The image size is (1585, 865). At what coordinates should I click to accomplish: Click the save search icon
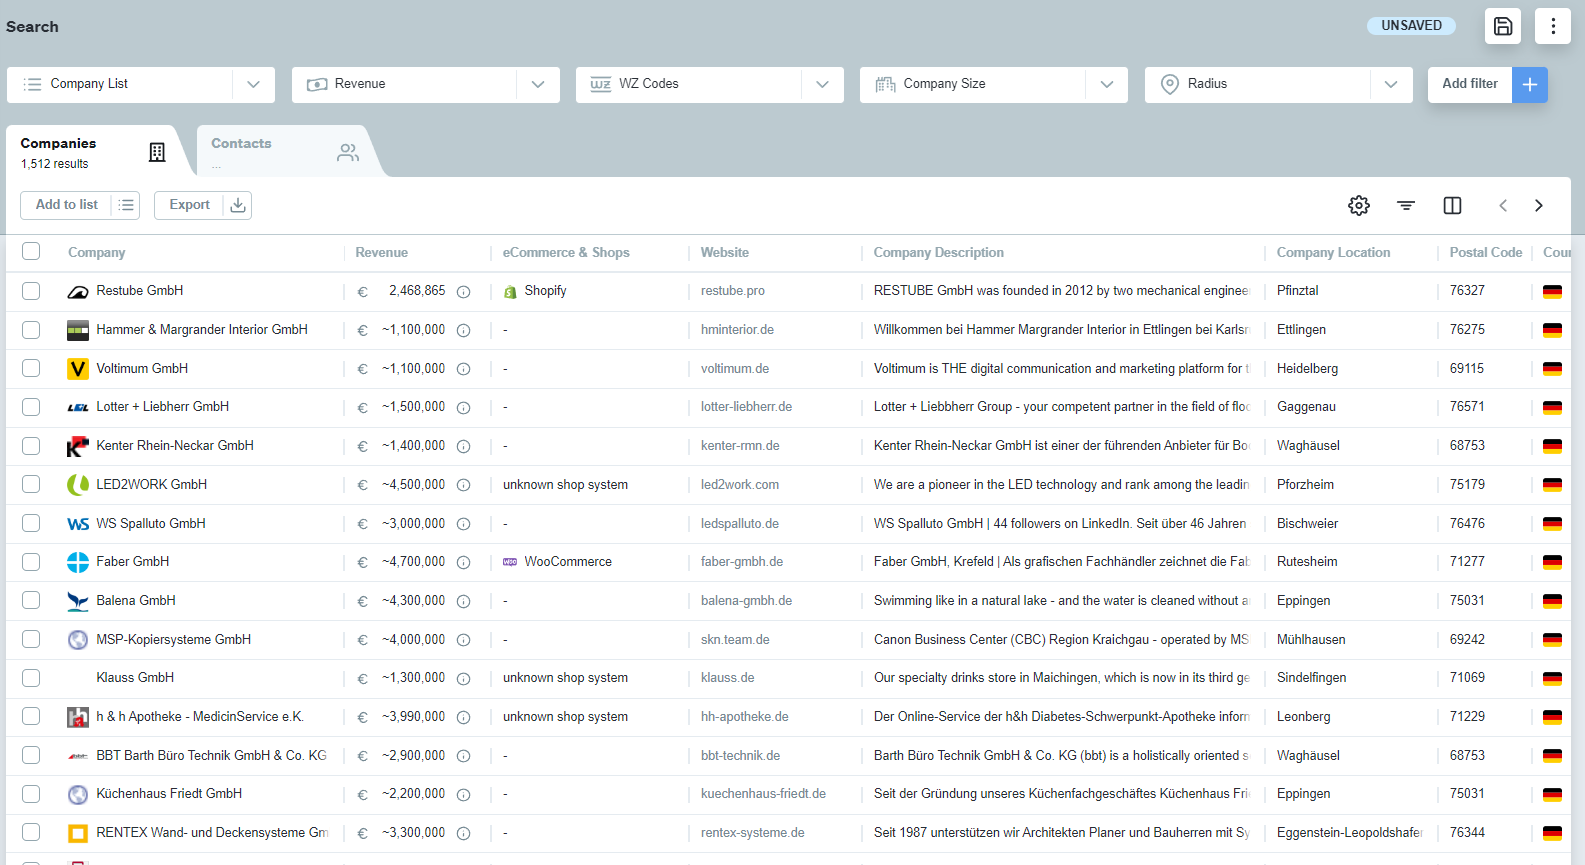point(1503,26)
